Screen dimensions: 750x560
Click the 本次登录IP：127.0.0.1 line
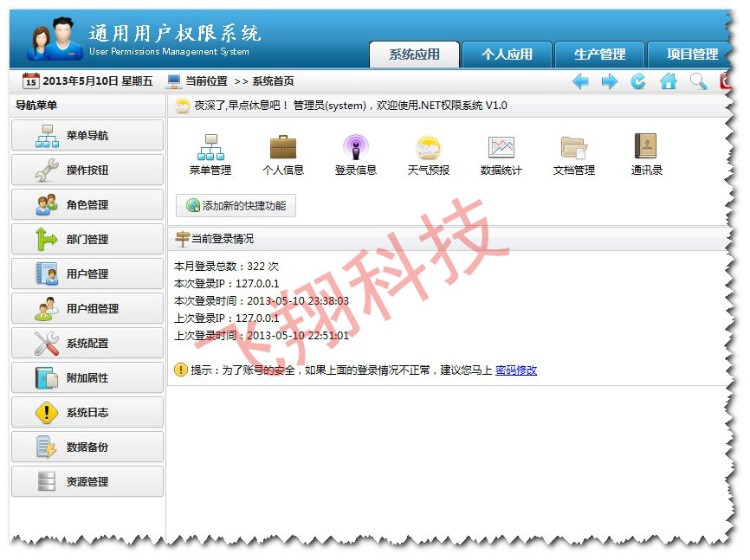point(226,284)
